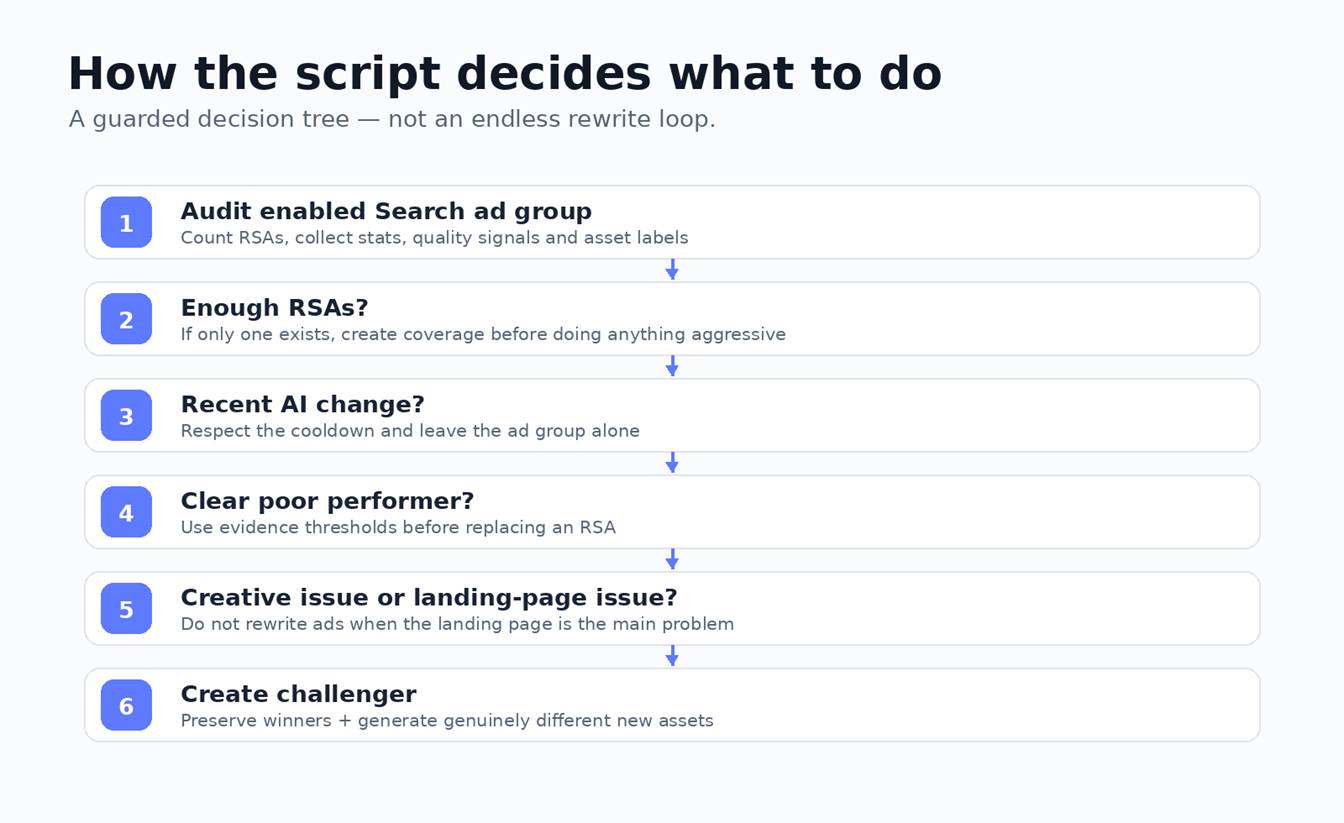Image resolution: width=1344 pixels, height=823 pixels.
Task: Click the number 4 step badge
Action: pos(126,512)
